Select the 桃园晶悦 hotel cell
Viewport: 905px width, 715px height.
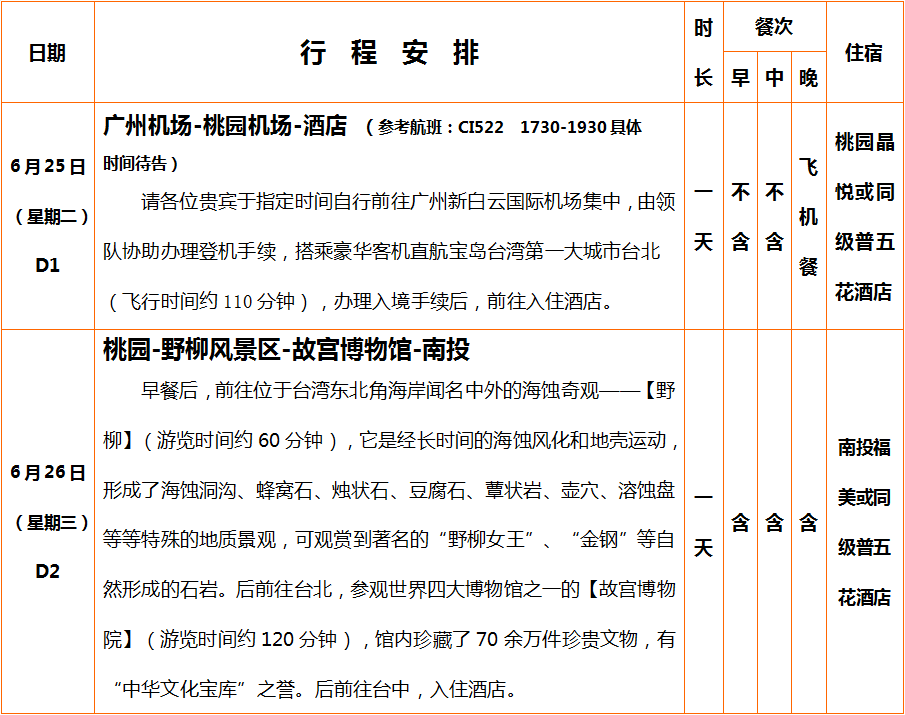864,216
